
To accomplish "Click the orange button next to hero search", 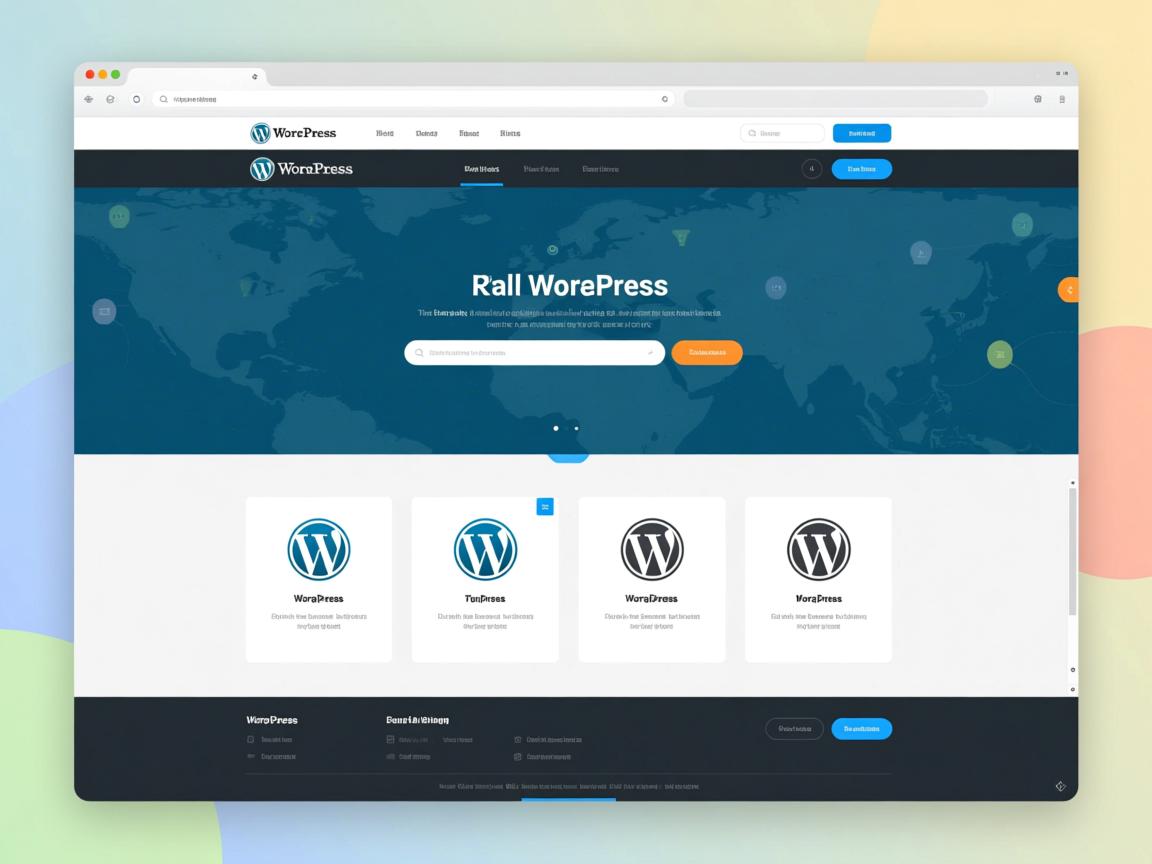I will [706, 352].
